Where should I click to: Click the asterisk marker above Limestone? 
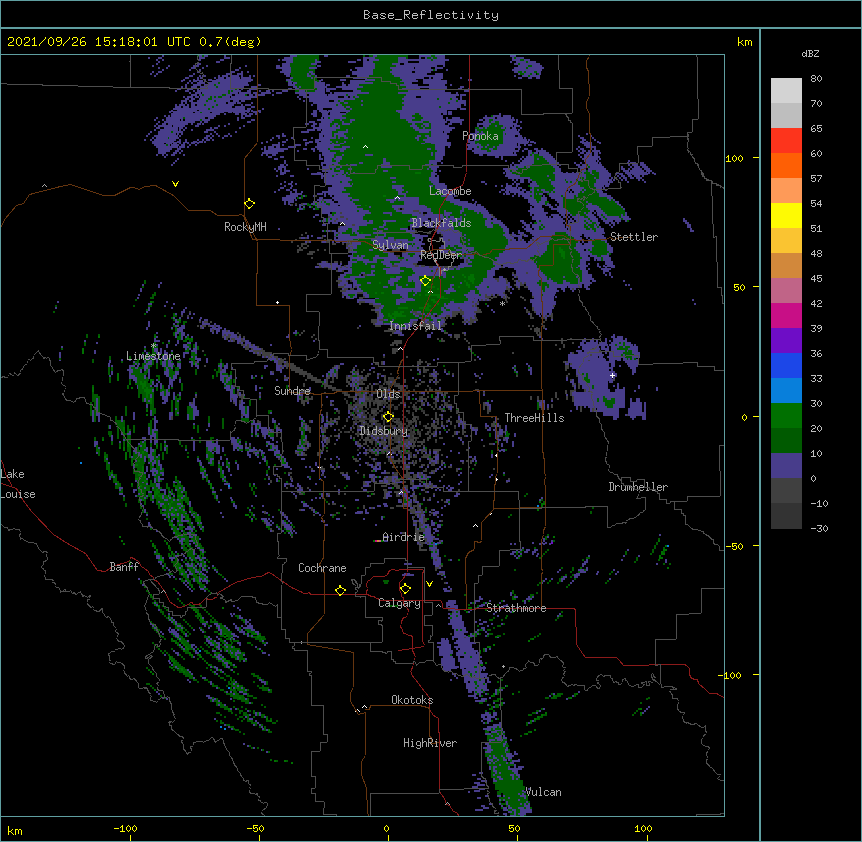pyautogui.click(x=154, y=346)
